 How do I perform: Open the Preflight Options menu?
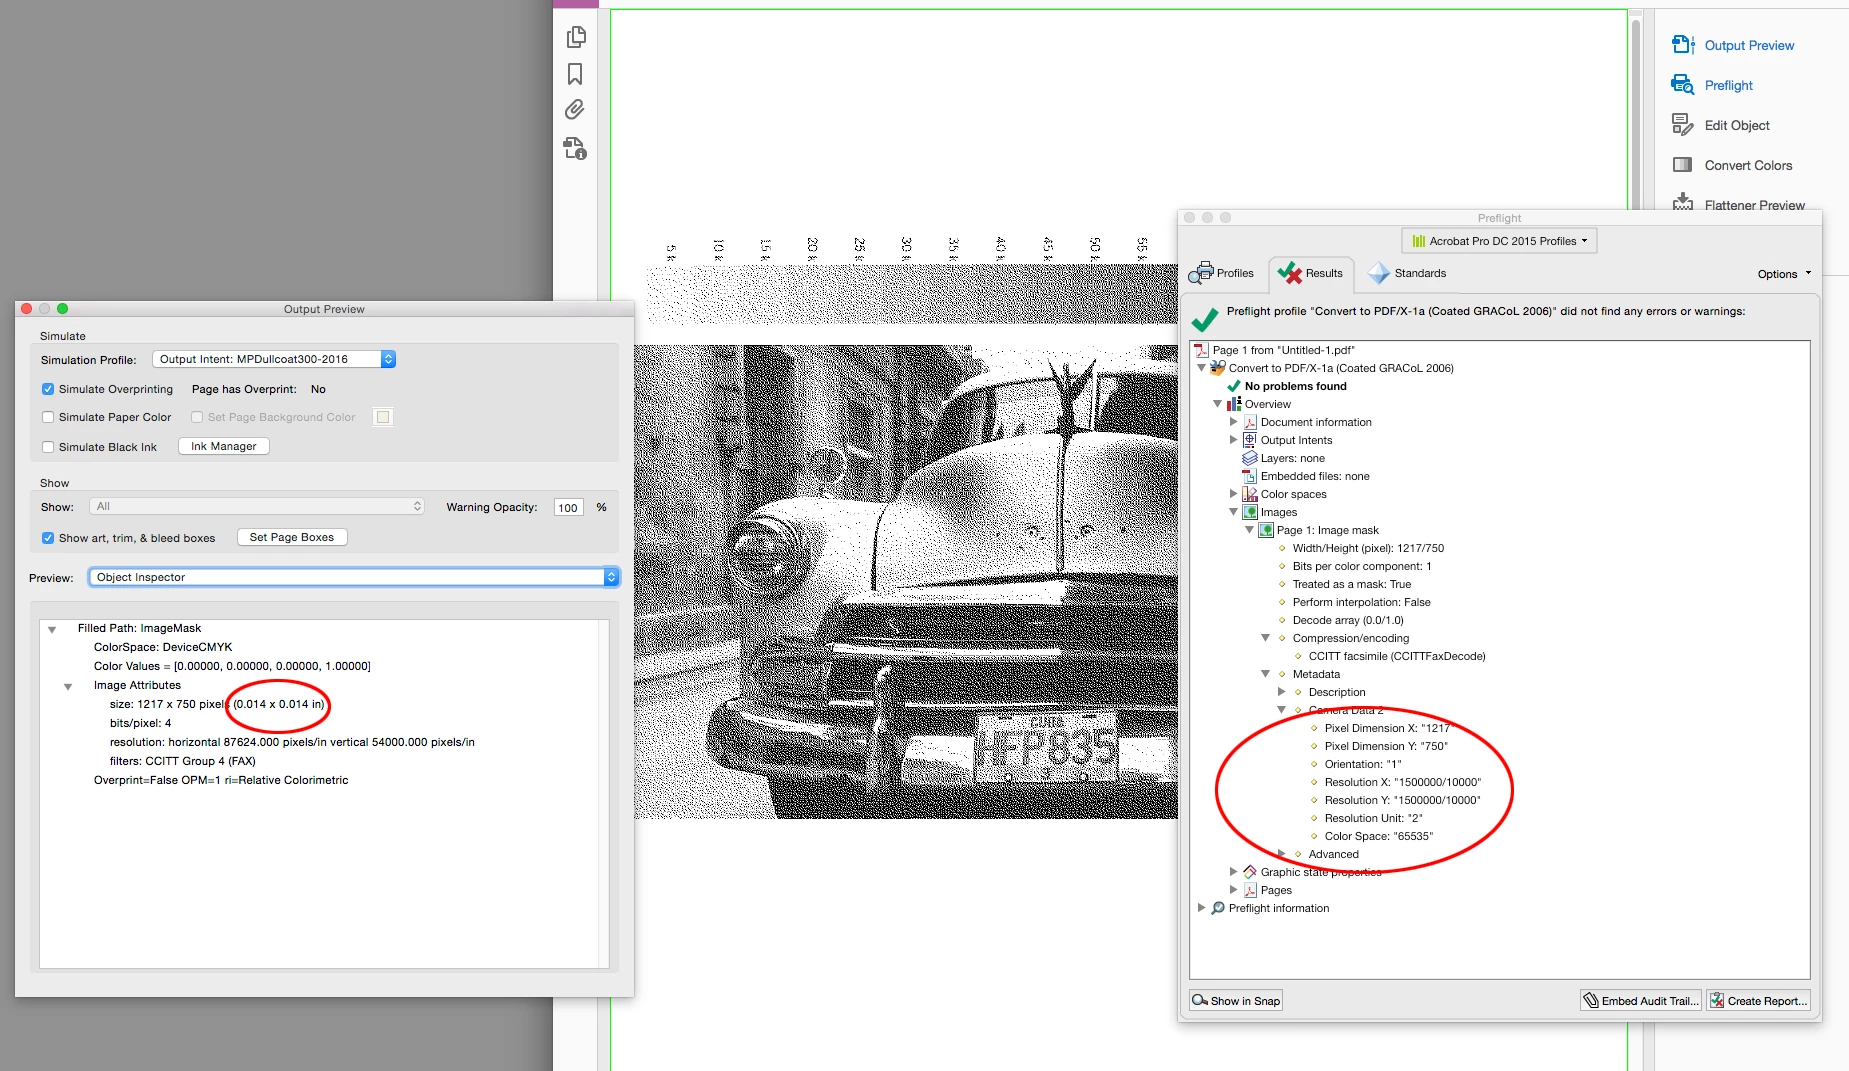[x=1784, y=274]
